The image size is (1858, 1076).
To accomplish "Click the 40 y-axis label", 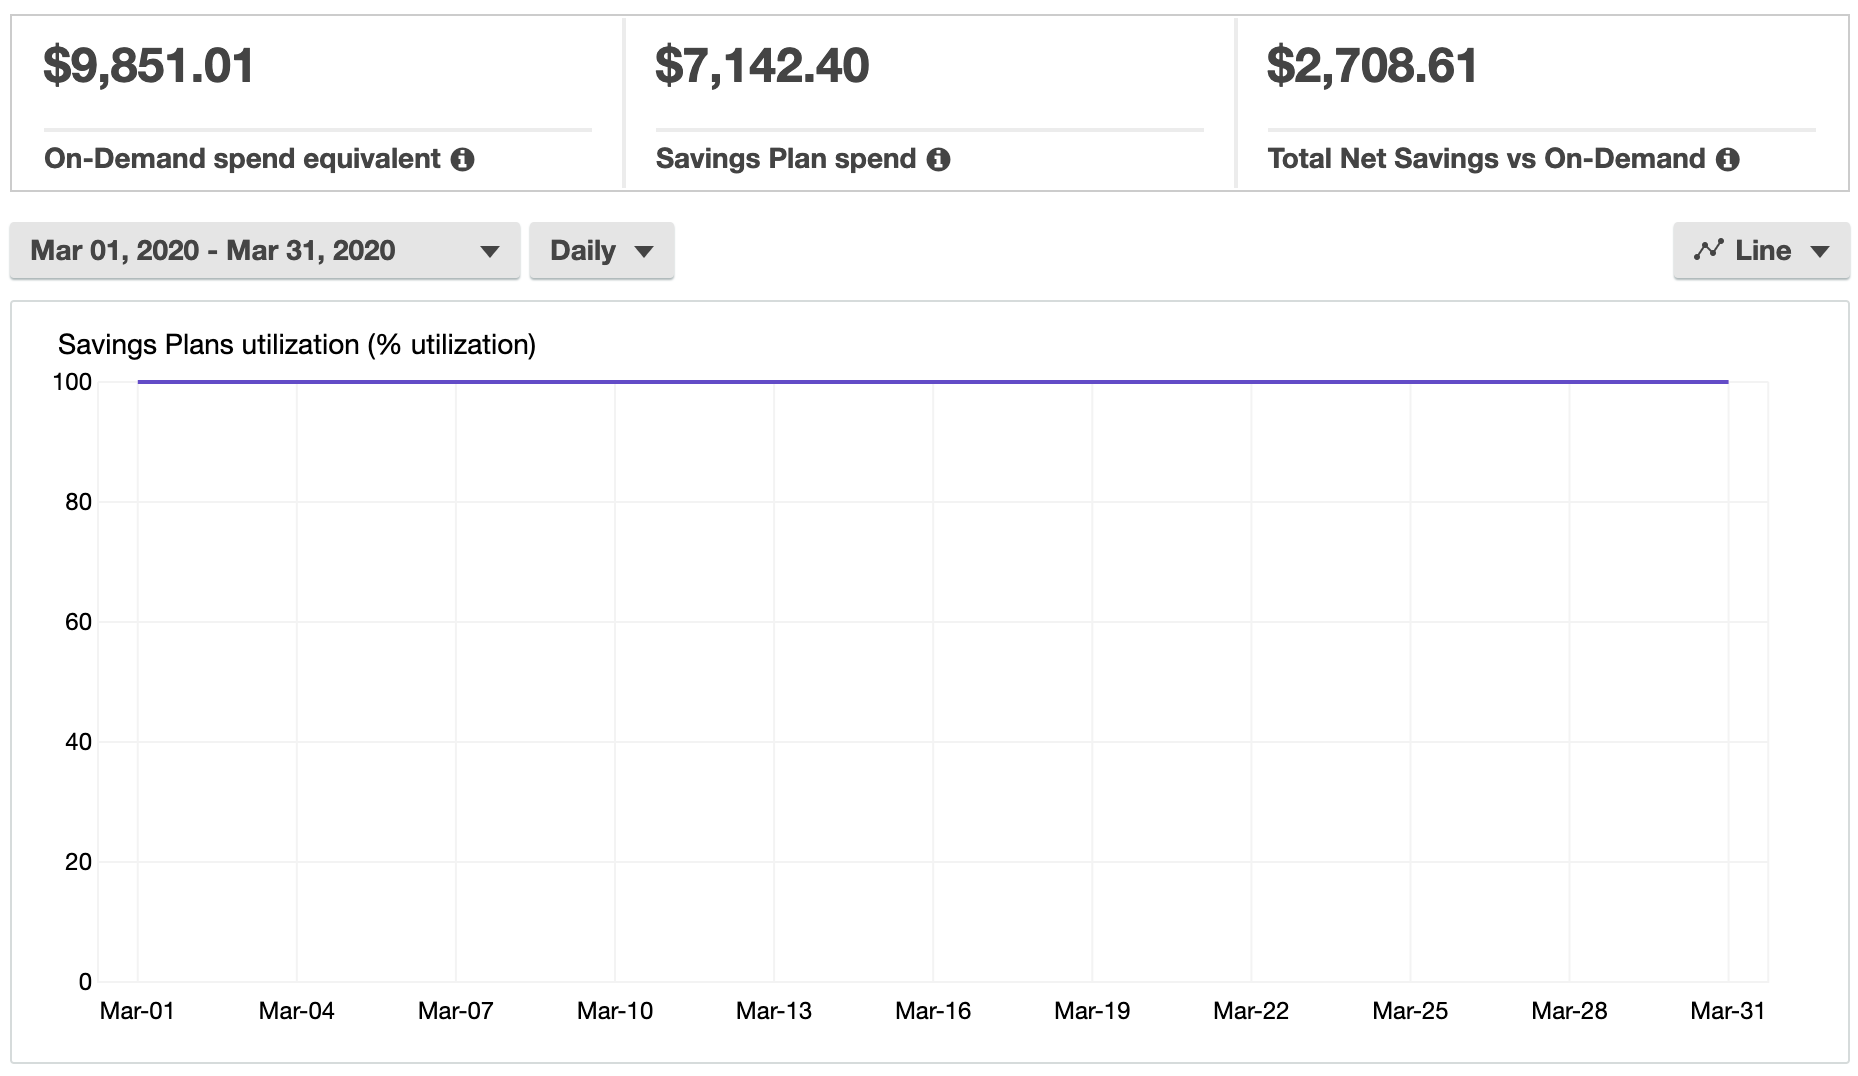I will (78, 742).
